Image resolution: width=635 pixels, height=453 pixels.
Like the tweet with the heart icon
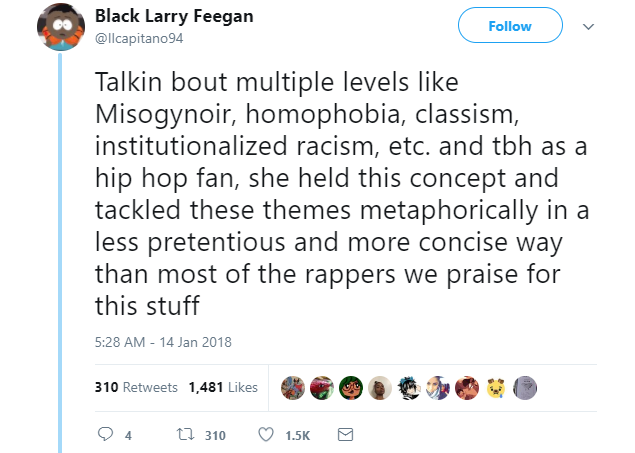point(266,435)
